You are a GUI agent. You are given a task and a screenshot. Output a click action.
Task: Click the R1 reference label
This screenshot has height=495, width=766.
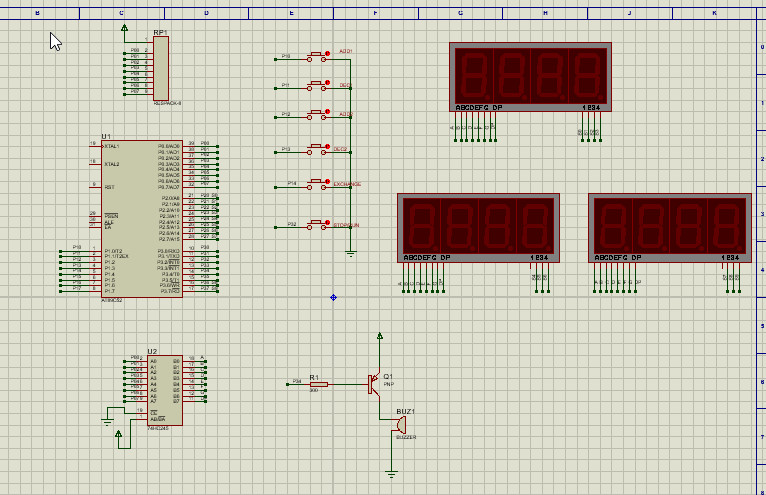click(x=314, y=378)
